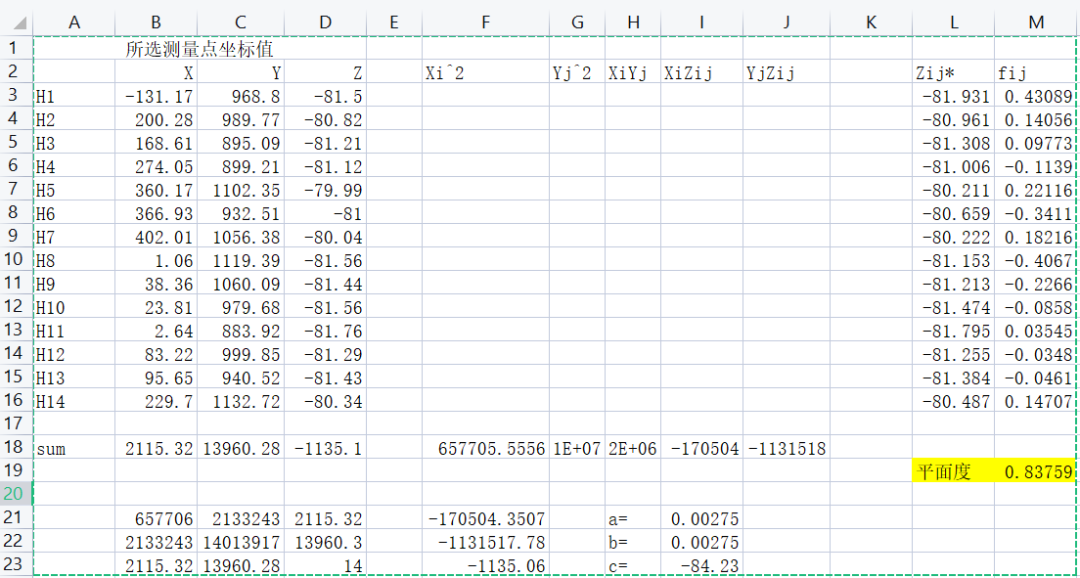Select the cell showing -170504.3507

point(485,518)
